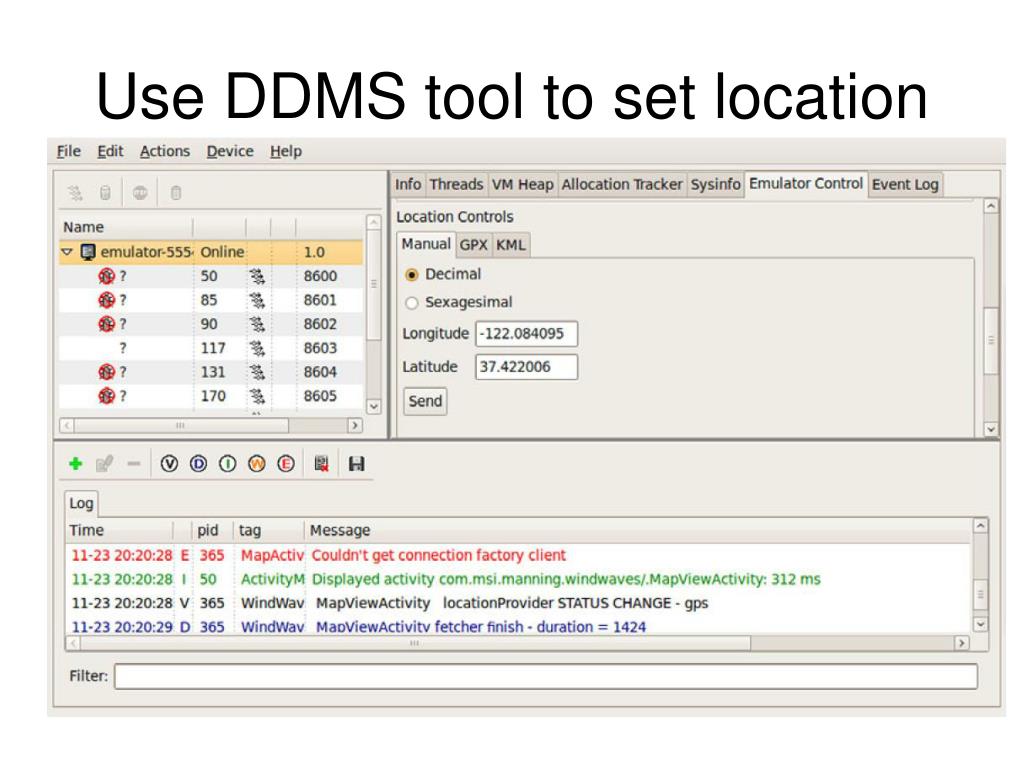Select the Decimal radio button
The width and height of the screenshot is (1024, 768).
tap(411, 275)
